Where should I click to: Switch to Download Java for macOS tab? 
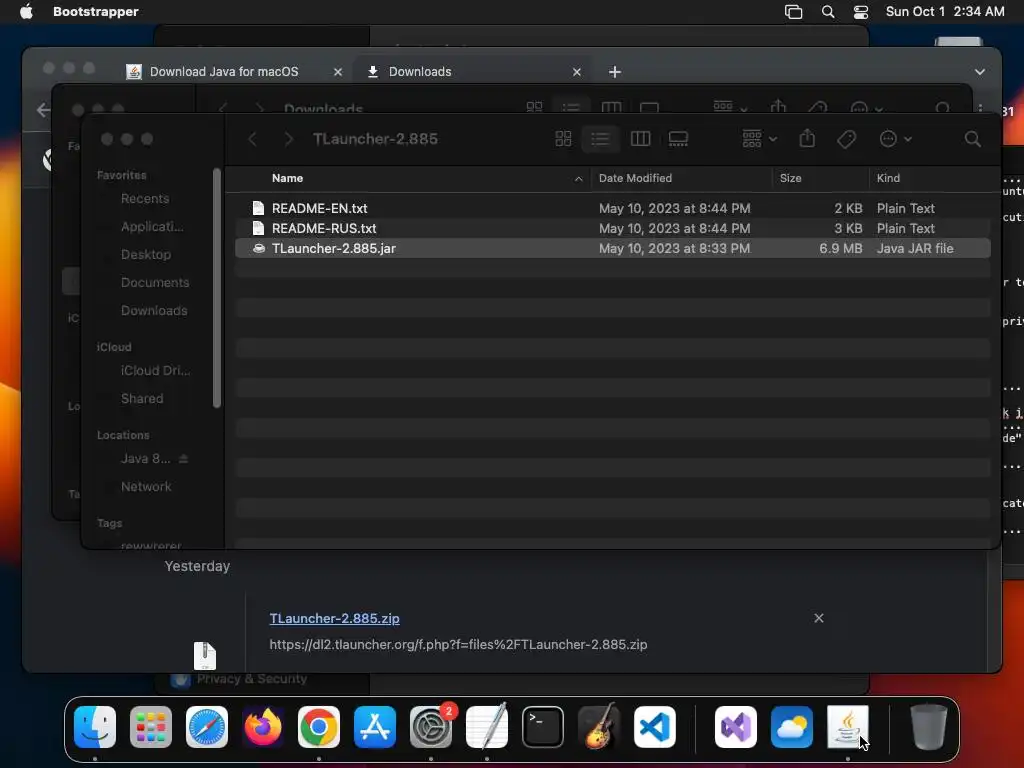(x=224, y=72)
